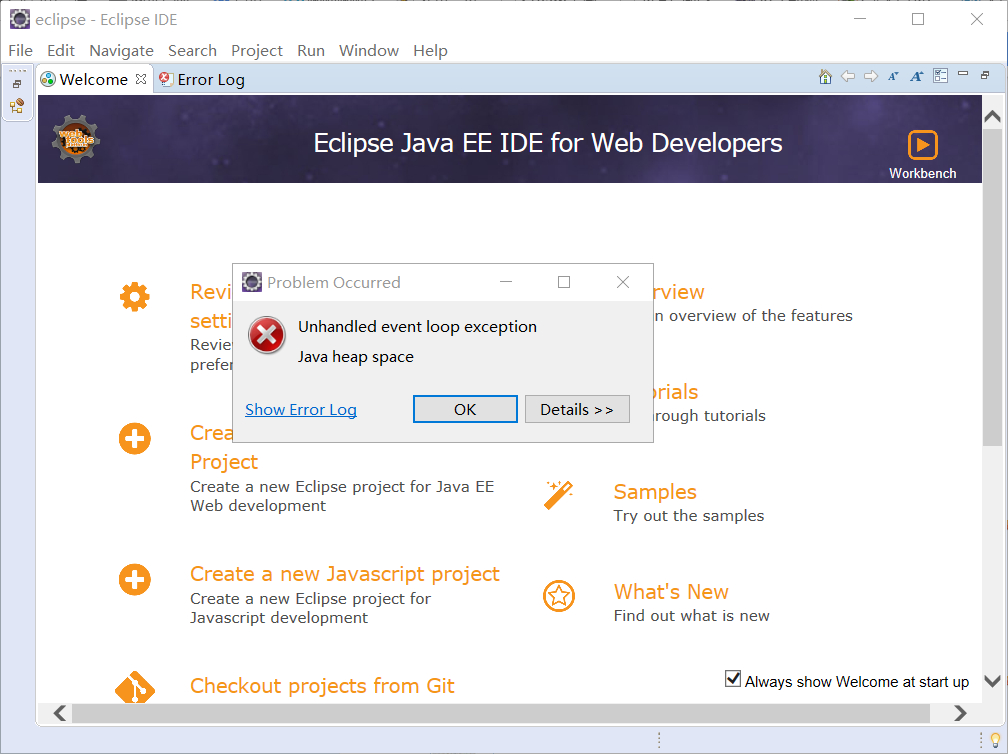The height and width of the screenshot is (754, 1008).
Task: Click the web tools gear logo
Action: 76,139
